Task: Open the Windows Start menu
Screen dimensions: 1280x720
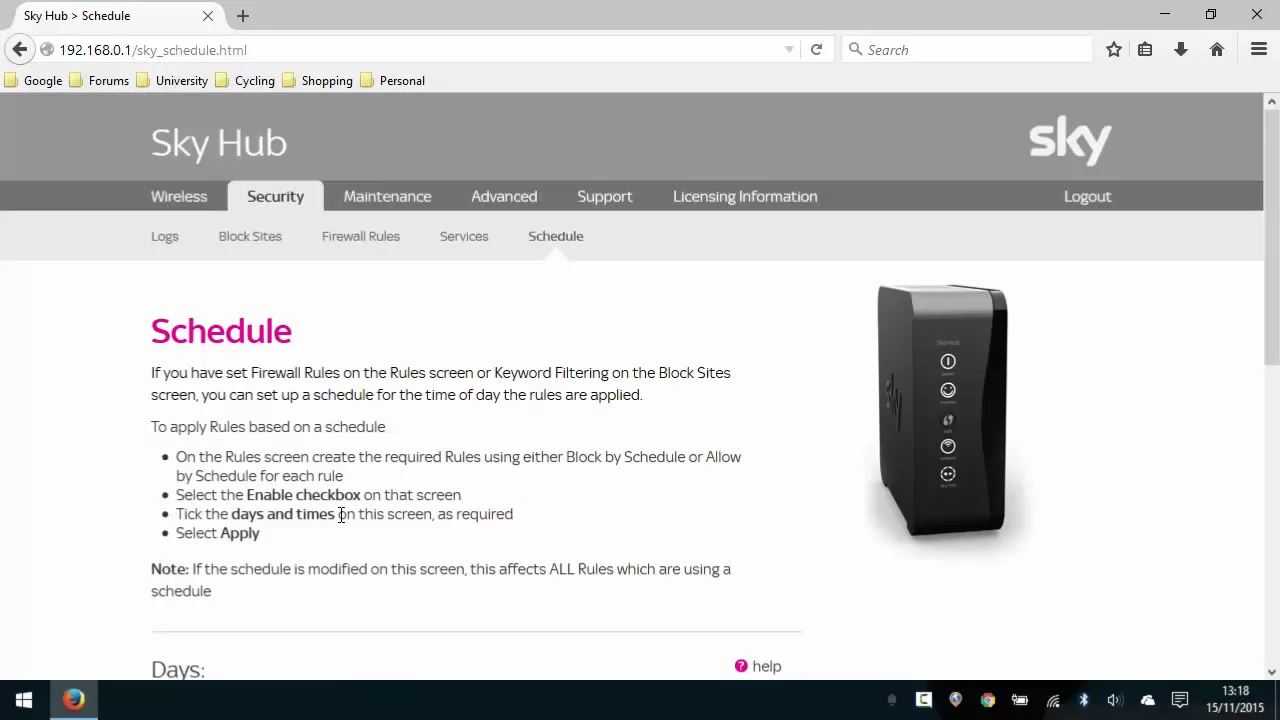Action: (24, 700)
